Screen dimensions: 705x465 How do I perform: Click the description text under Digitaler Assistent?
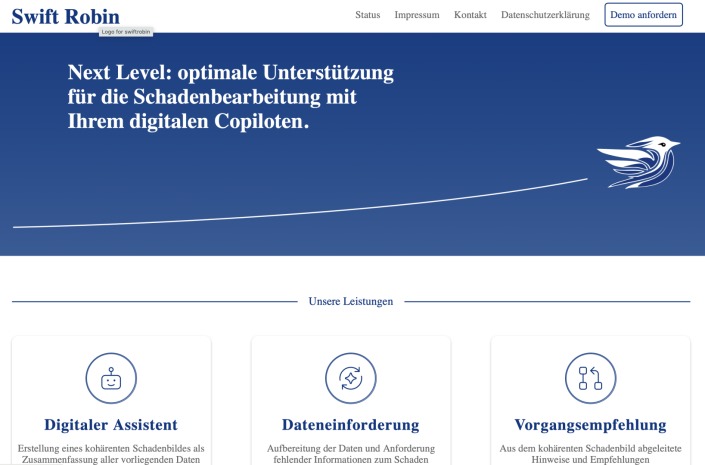pyautogui.click(x=111, y=453)
